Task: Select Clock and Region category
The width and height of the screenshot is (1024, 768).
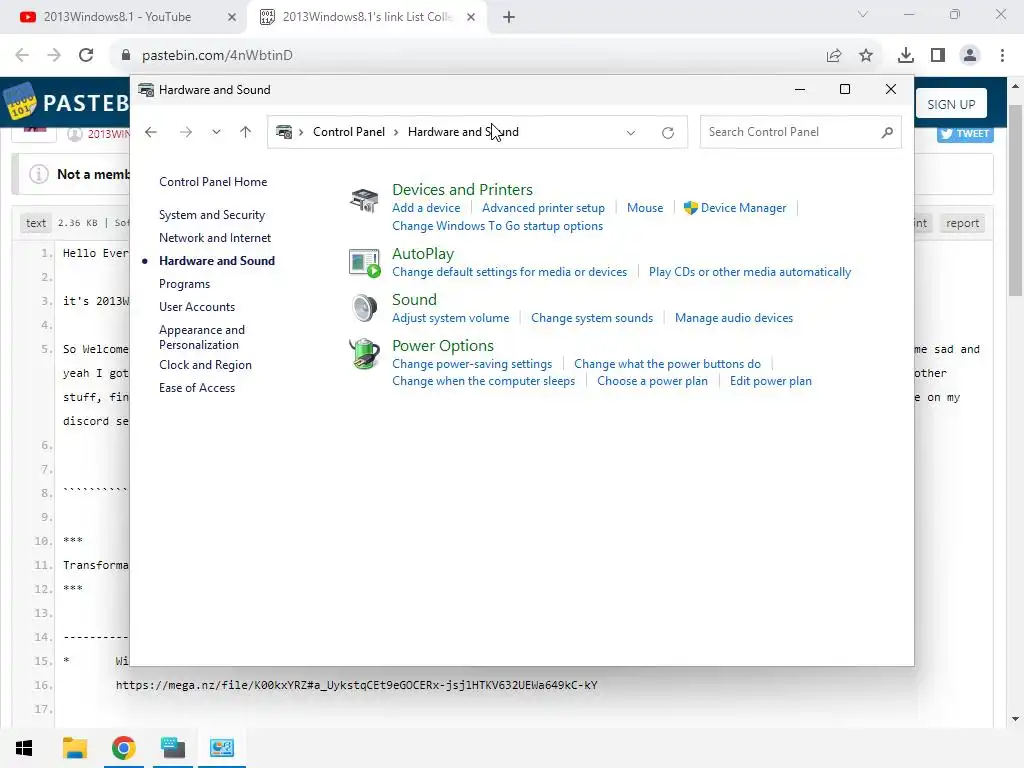Action: click(205, 365)
